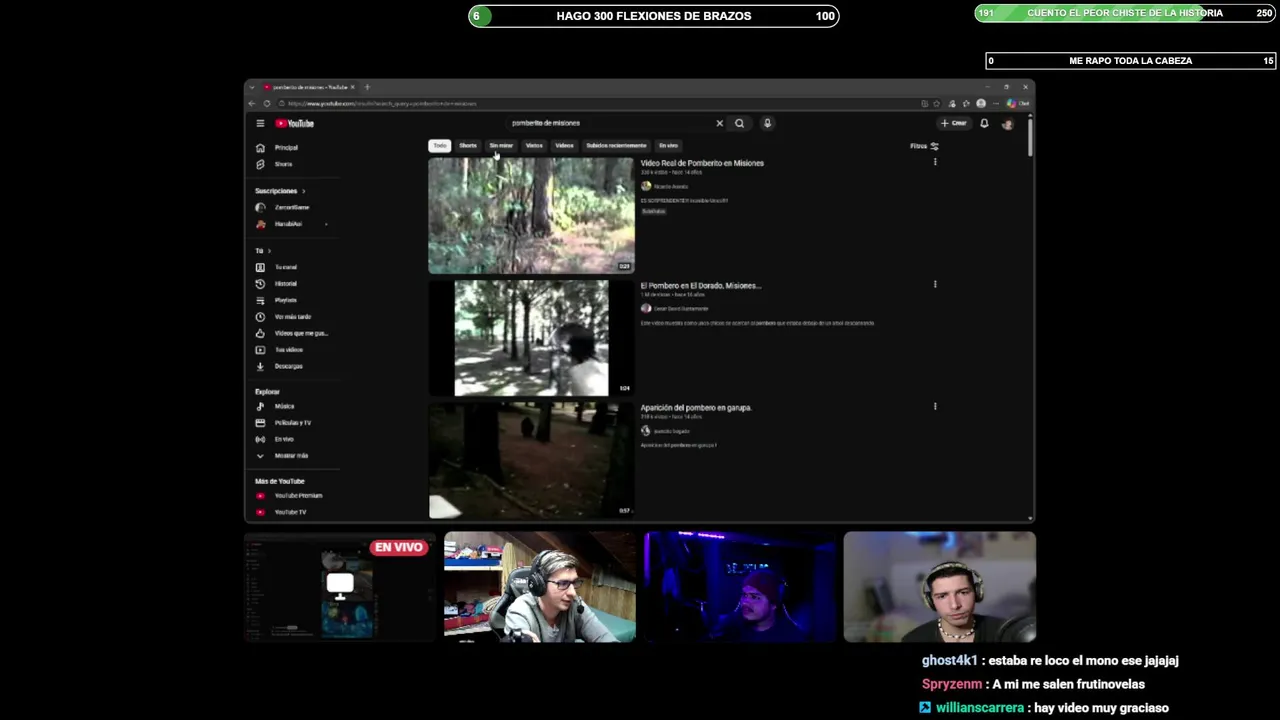Open second video thumbnail, 1:24 long

coord(531,338)
